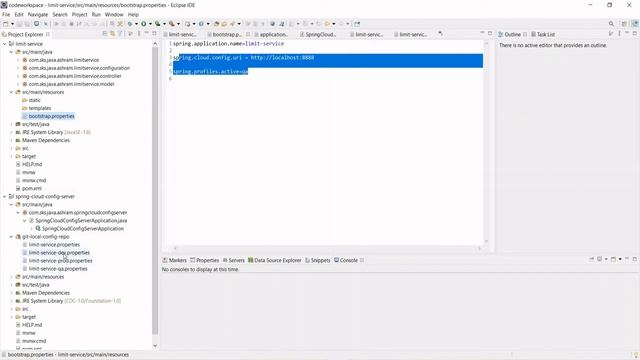Image resolution: width=640 pixels, height=360 pixels.
Task: Close the bootstrap.properties editor tab
Action: tap(248, 34)
